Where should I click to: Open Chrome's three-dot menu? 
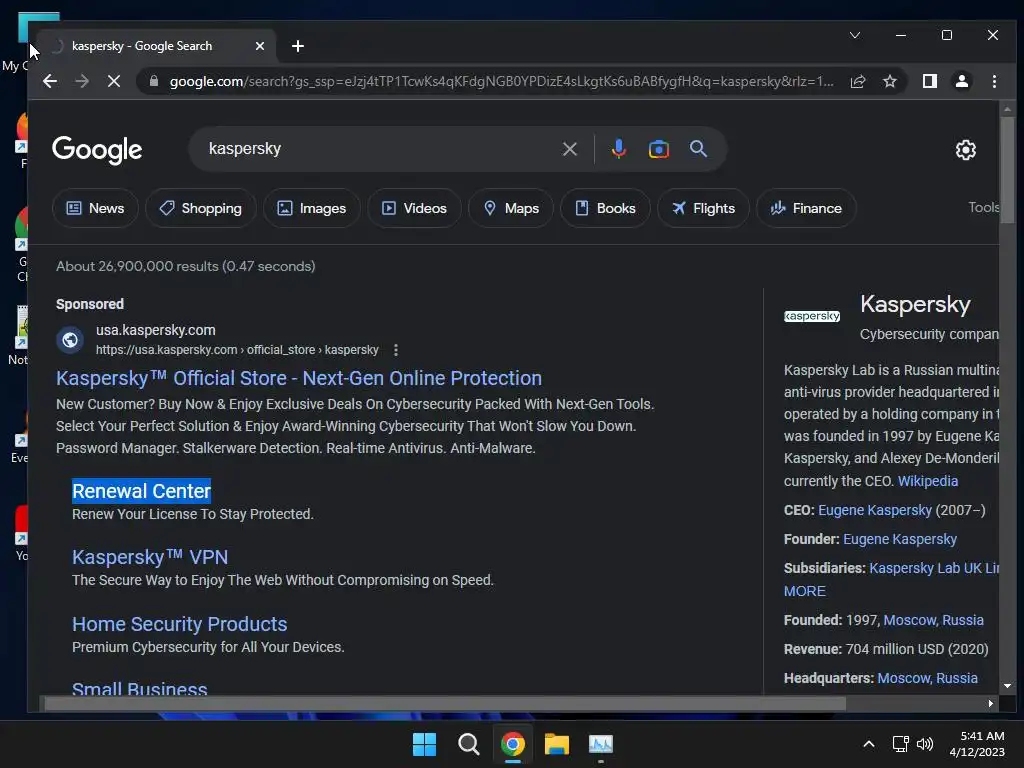[994, 81]
